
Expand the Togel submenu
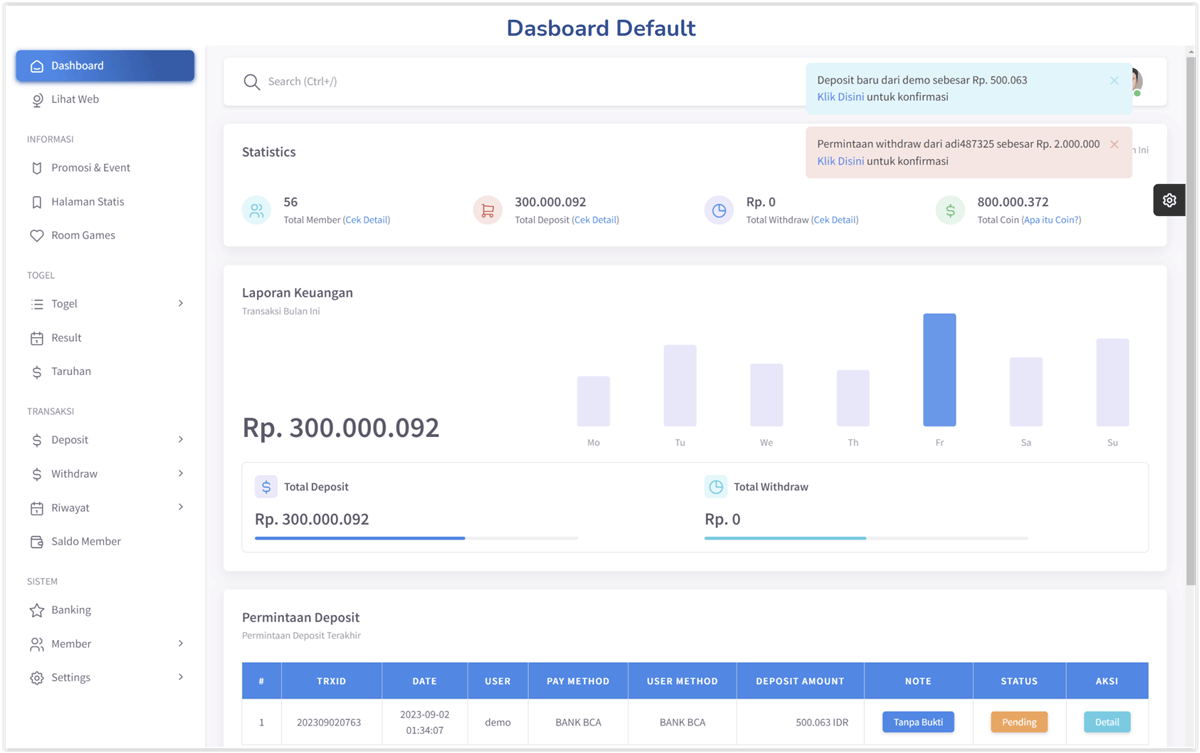pos(181,303)
